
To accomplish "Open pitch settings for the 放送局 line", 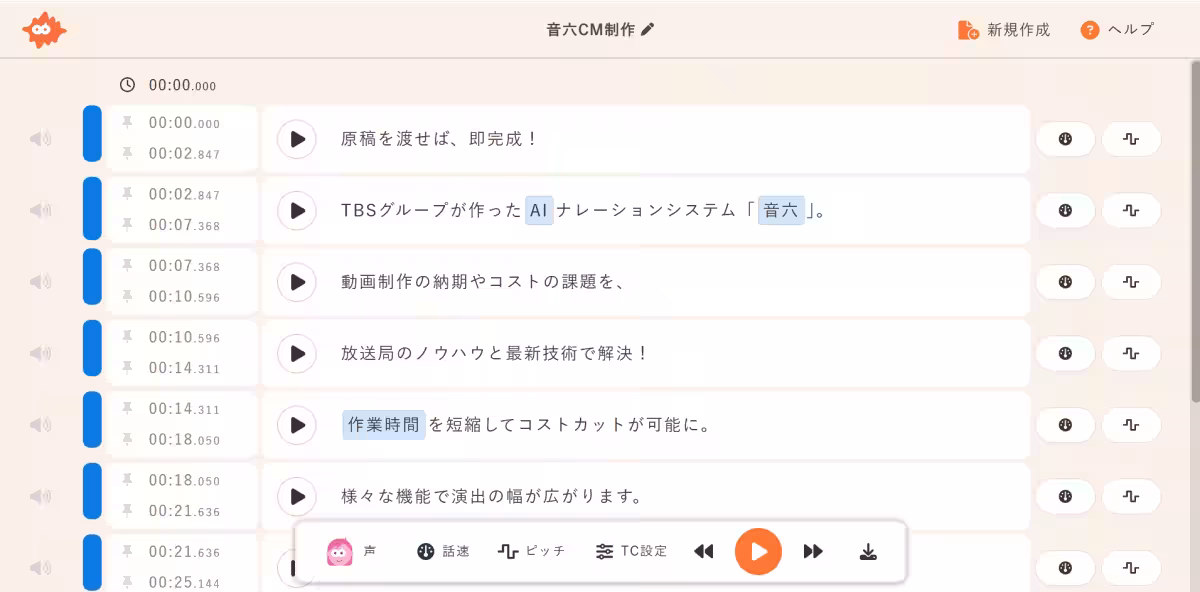I will (x=1131, y=353).
